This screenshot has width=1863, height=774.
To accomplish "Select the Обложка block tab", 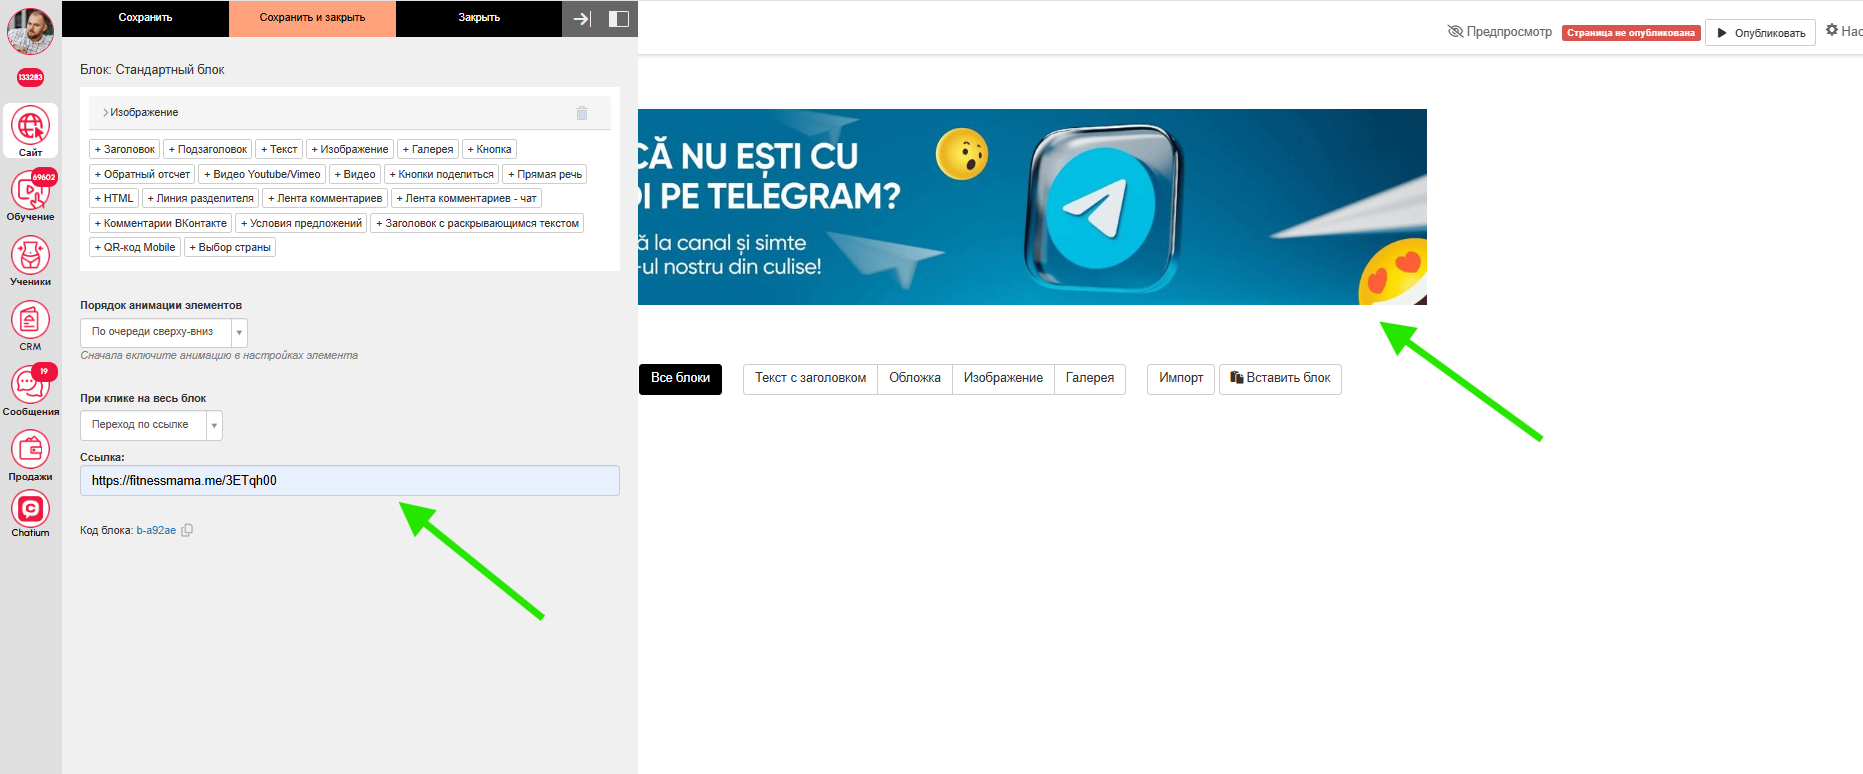I will click(915, 378).
